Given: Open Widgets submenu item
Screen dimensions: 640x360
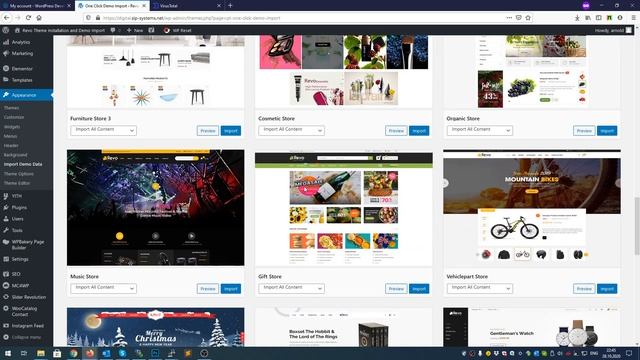Looking at the screenshot, I should (12, 127).
